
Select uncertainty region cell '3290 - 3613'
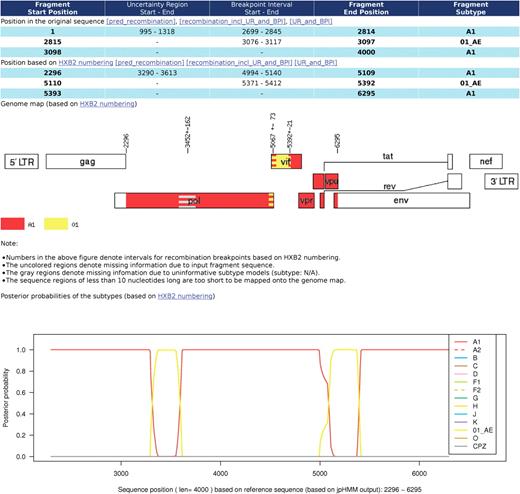(157, 73)
